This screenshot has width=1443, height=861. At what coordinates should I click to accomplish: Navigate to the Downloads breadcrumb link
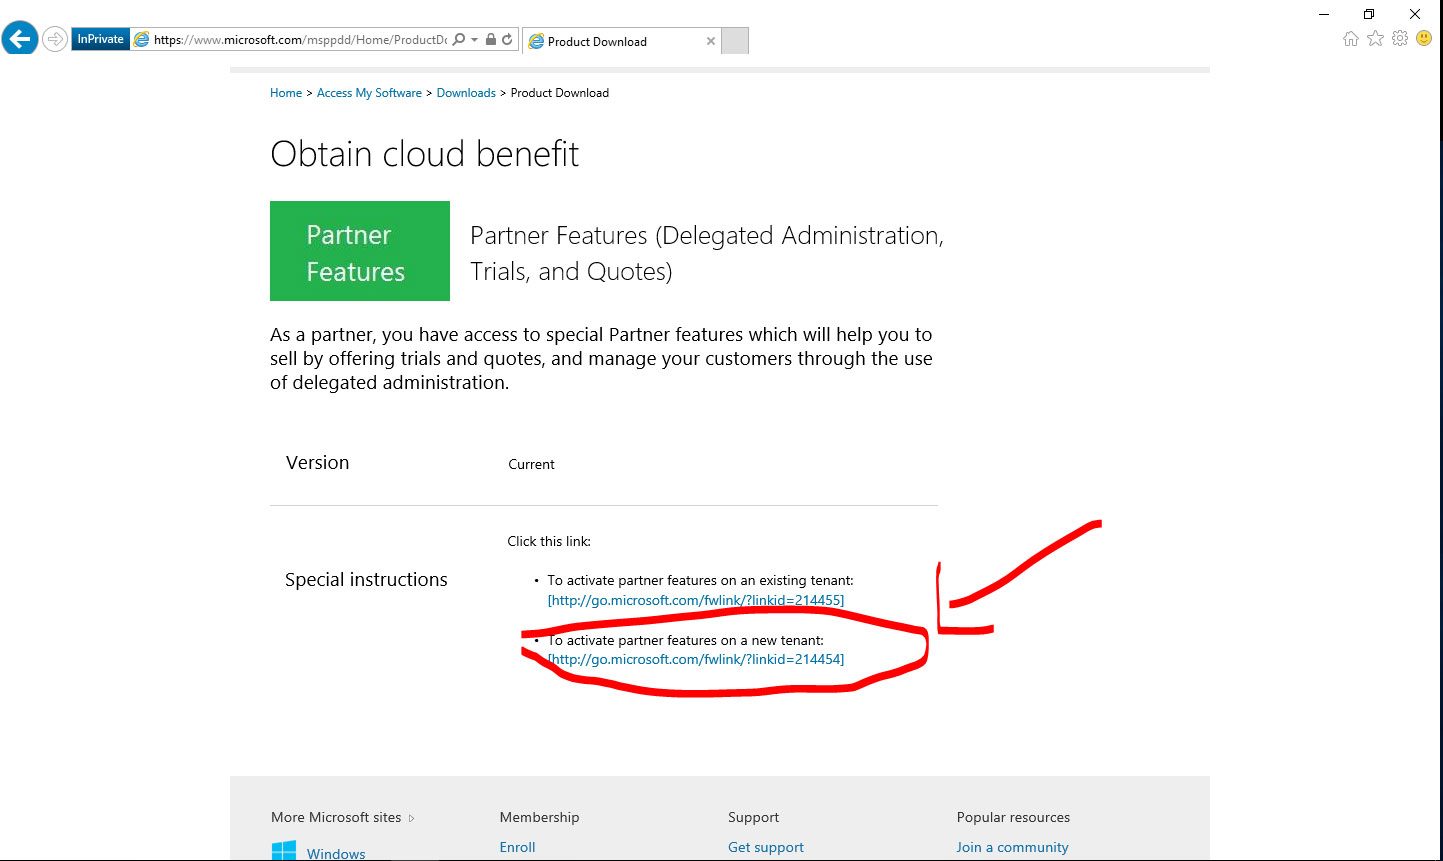pos(466,93)
